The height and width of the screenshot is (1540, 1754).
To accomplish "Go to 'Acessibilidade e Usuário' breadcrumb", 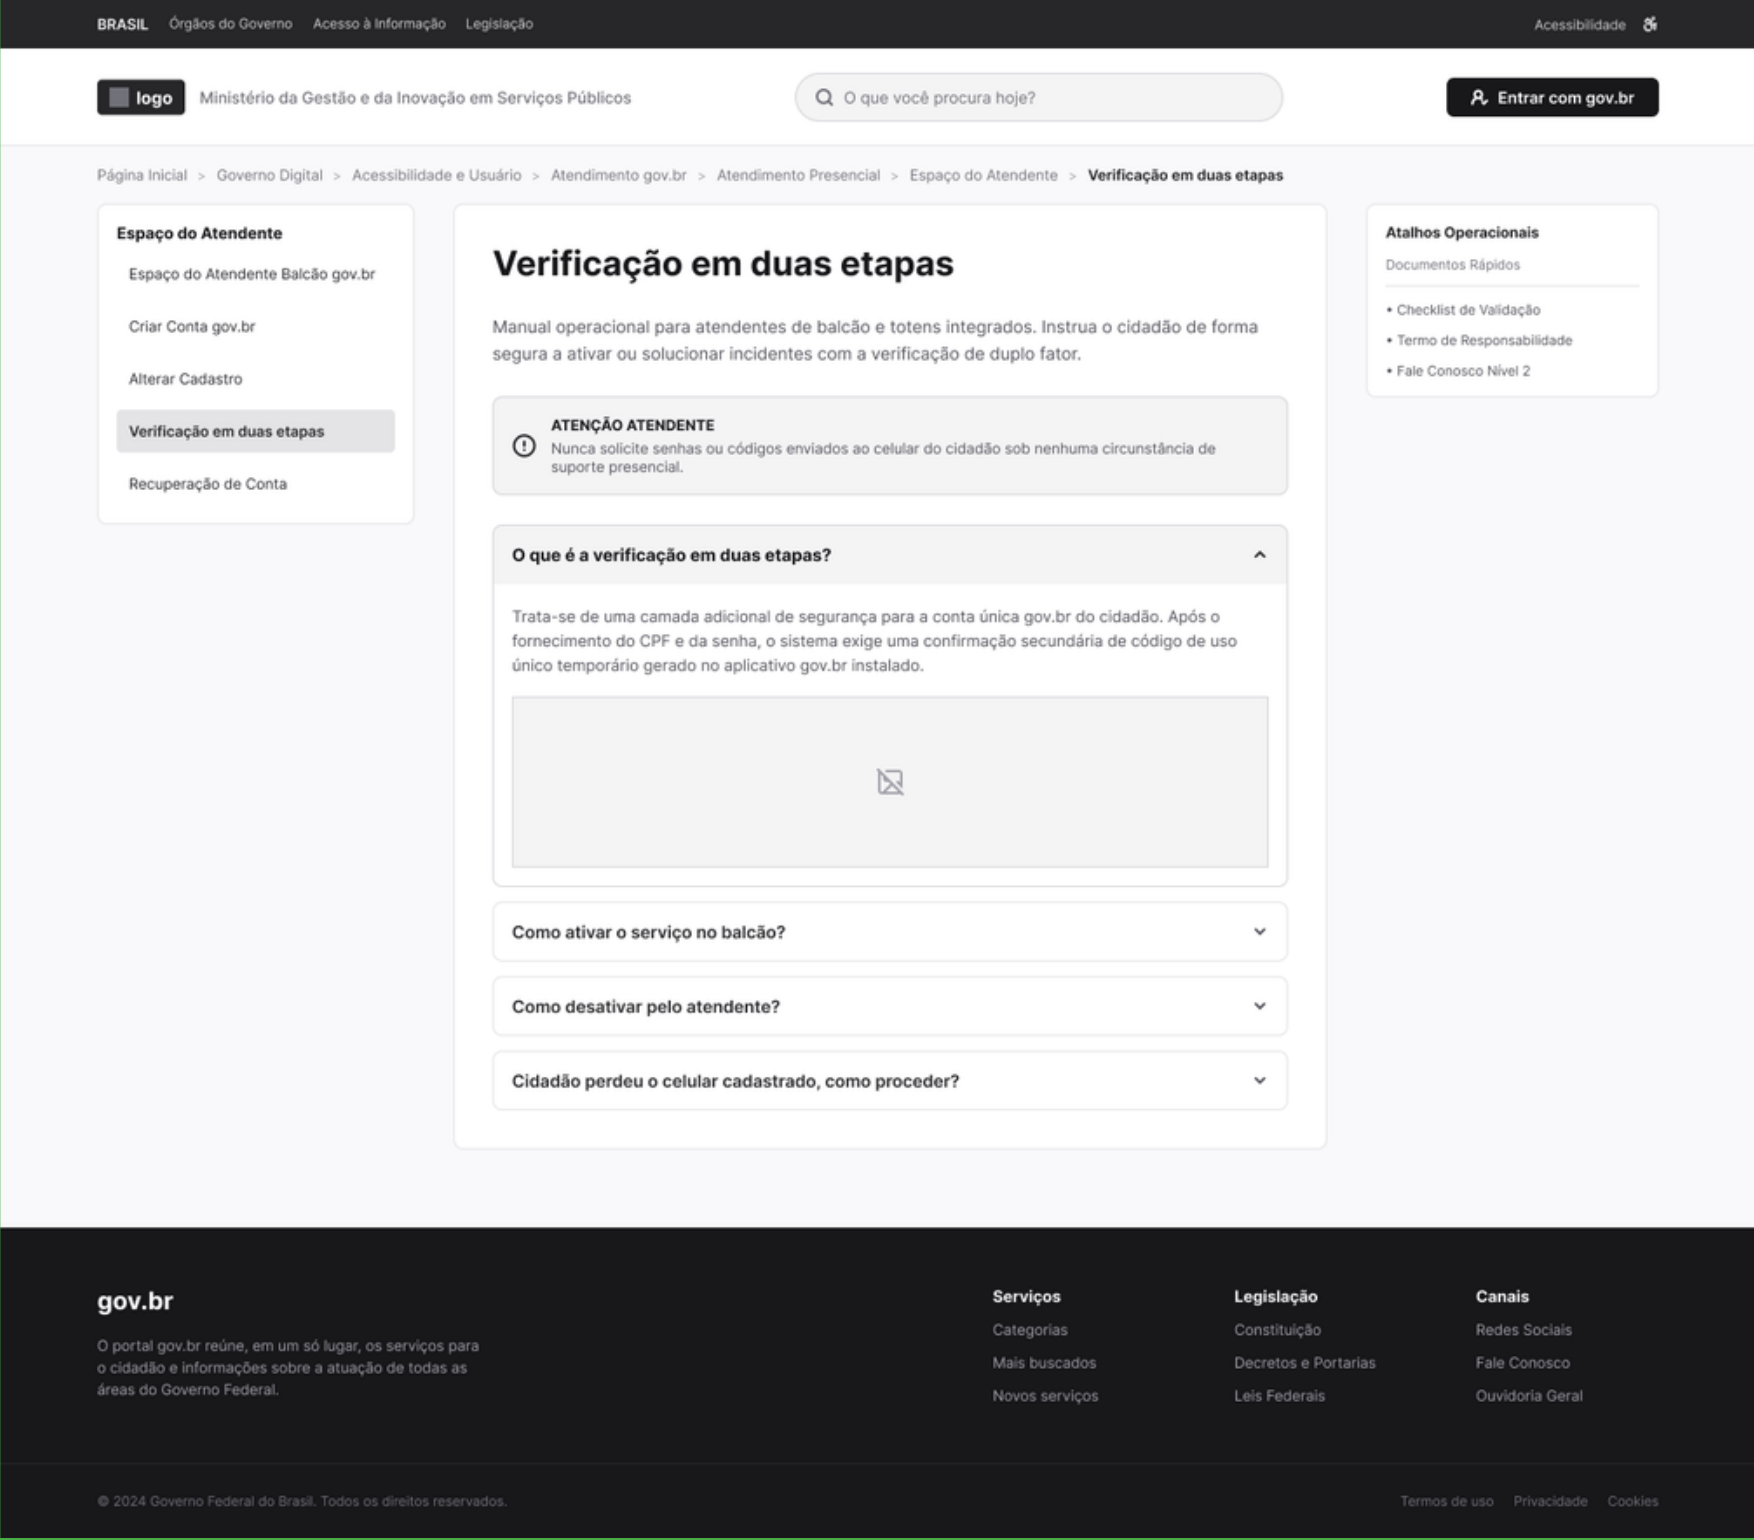I will [436, 175].
